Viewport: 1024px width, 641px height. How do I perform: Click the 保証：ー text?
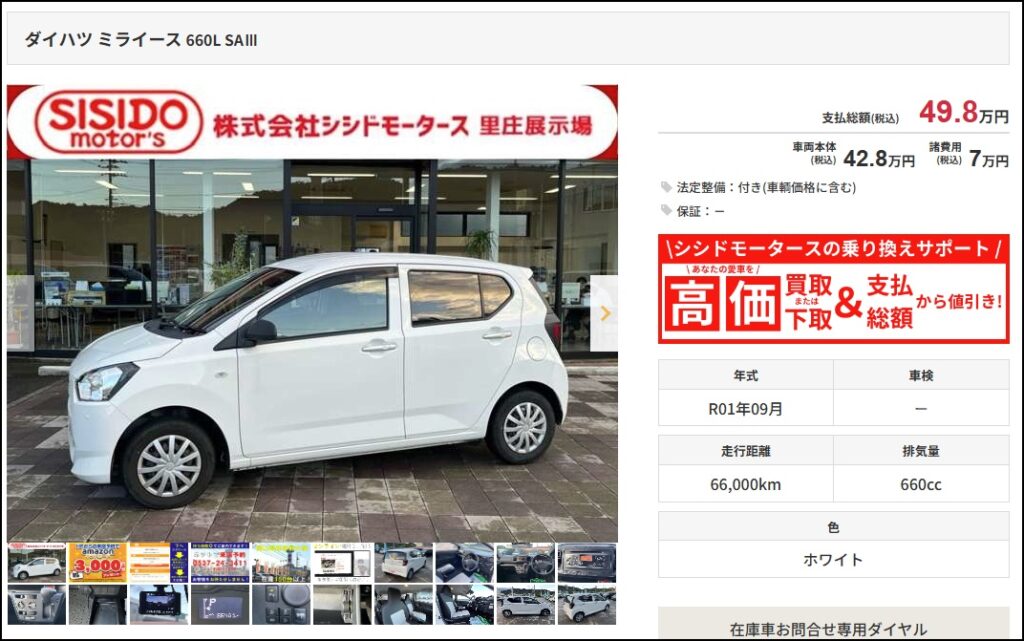pos(700,211)
